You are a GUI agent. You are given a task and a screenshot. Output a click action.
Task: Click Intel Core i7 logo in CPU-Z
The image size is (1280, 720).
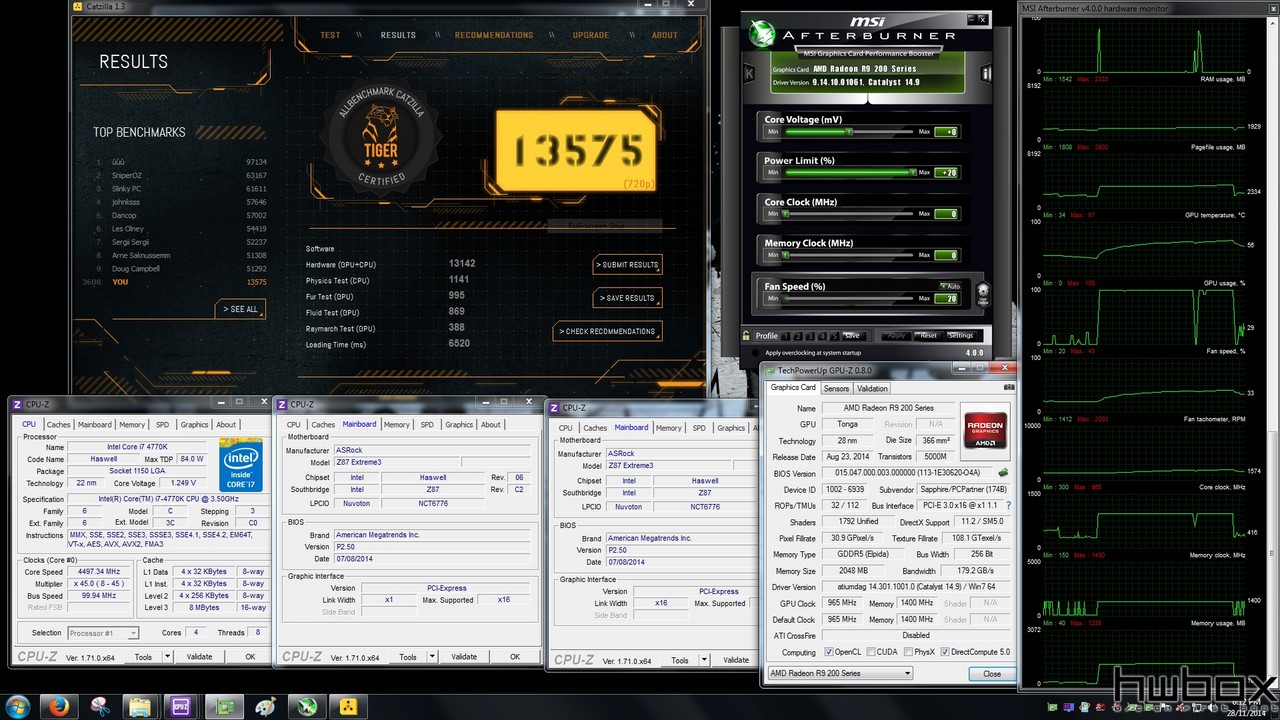pyautogui.click(x=241, y=464)
